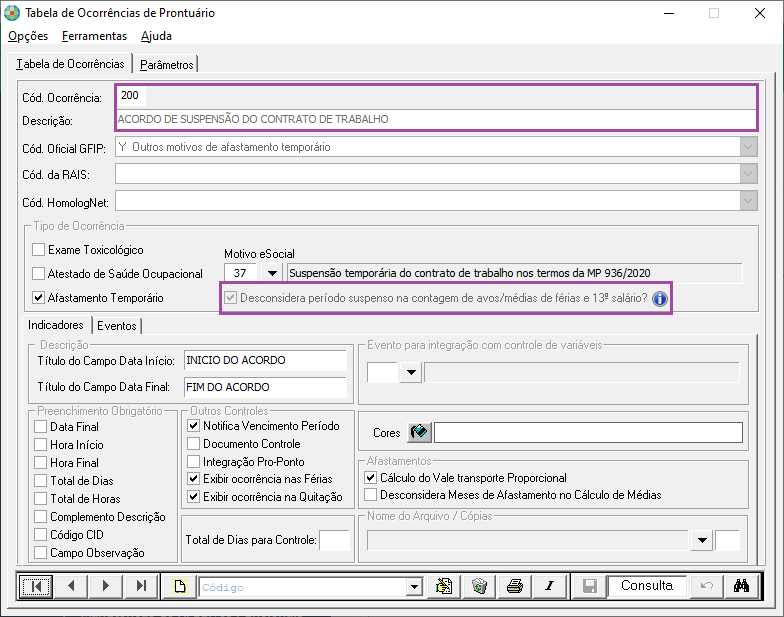Toggle Notifica Vencimento Período
Screen dimensions: 784x617
(x=194, y=426)
